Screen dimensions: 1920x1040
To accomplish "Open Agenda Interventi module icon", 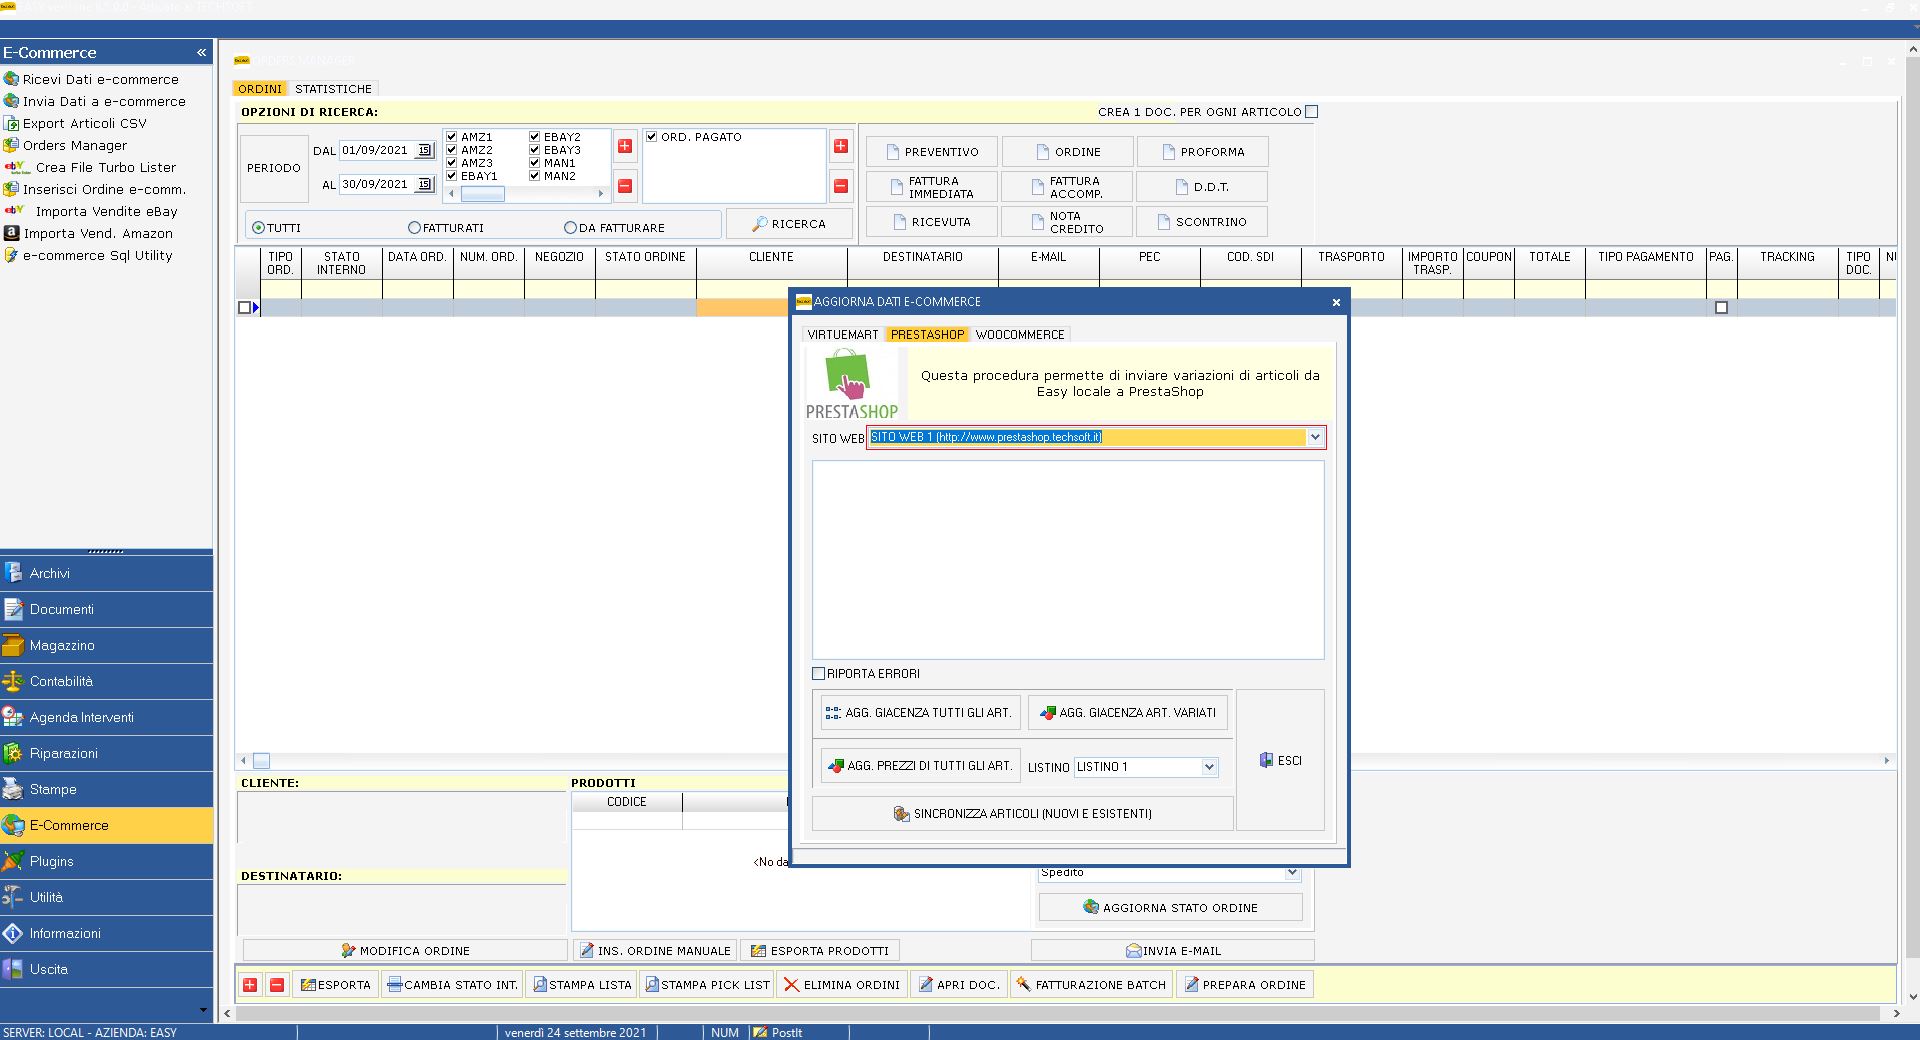I will pyautogui.click(x=13, y=717).
